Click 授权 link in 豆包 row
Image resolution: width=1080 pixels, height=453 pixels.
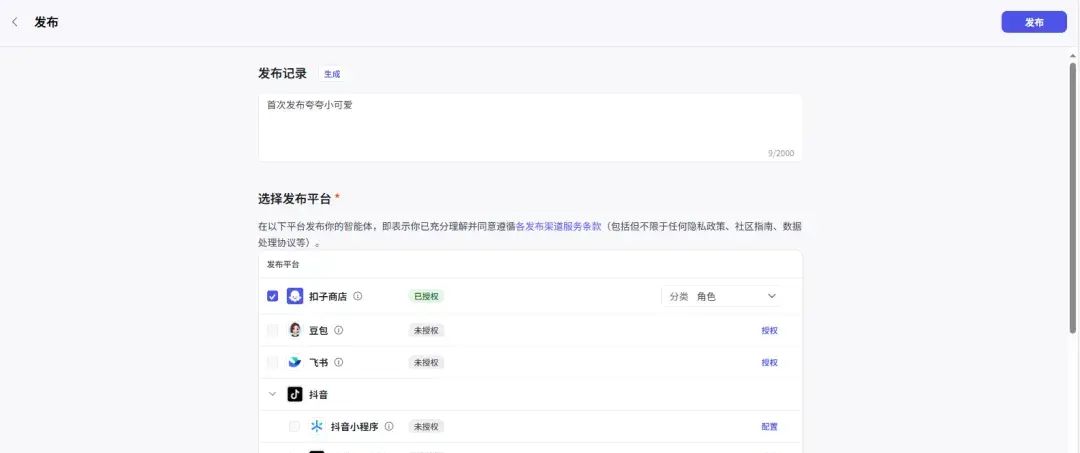pyautogui.click(x=769, y=330)
